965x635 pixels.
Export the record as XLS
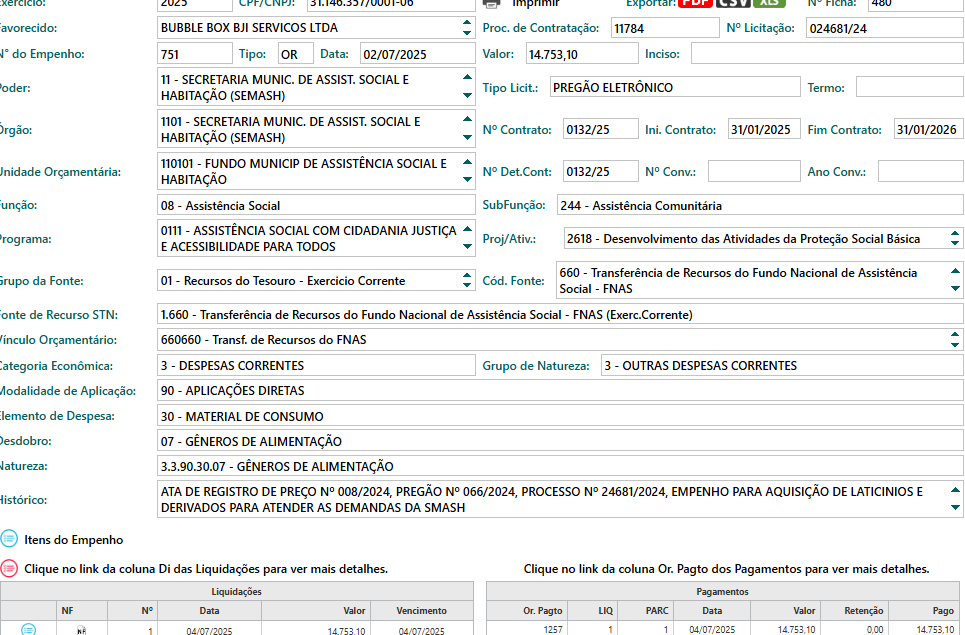771,3
